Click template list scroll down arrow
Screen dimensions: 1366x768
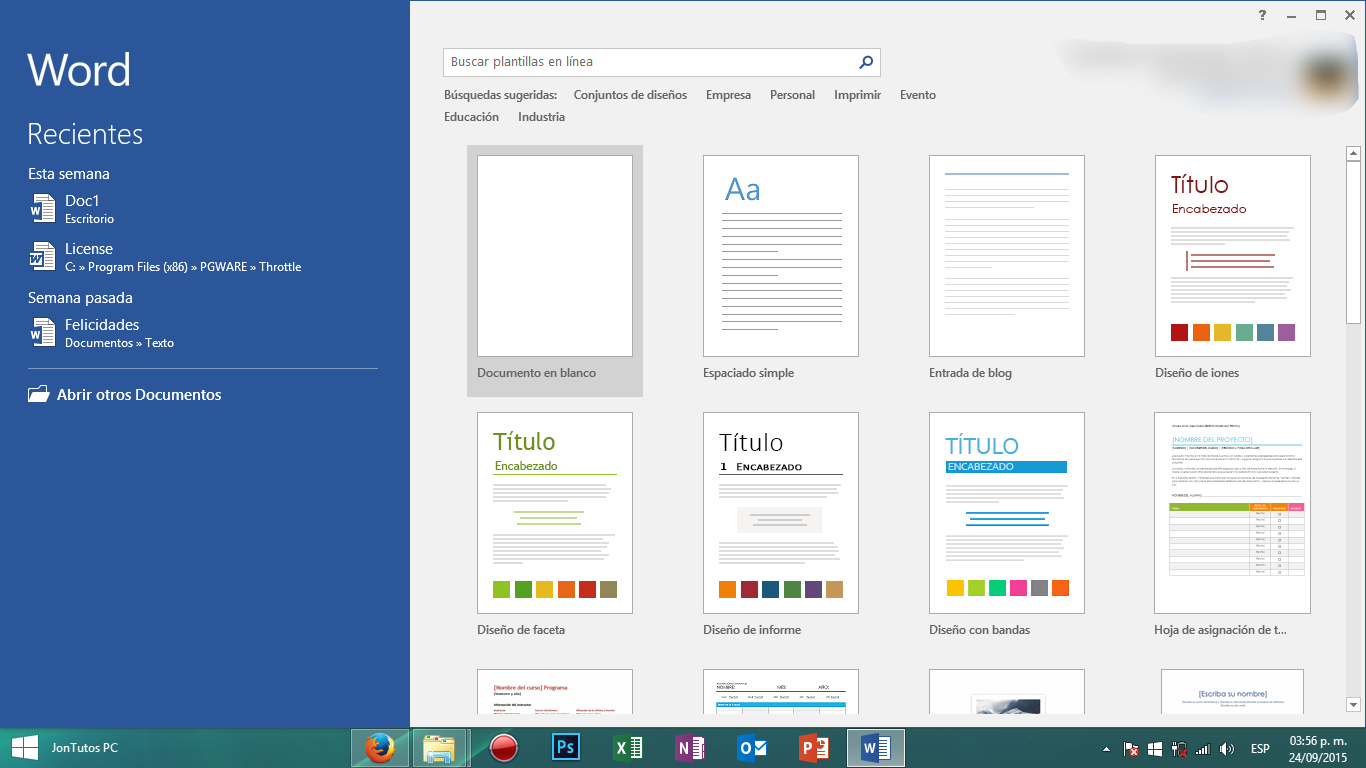coord(1354,705)
